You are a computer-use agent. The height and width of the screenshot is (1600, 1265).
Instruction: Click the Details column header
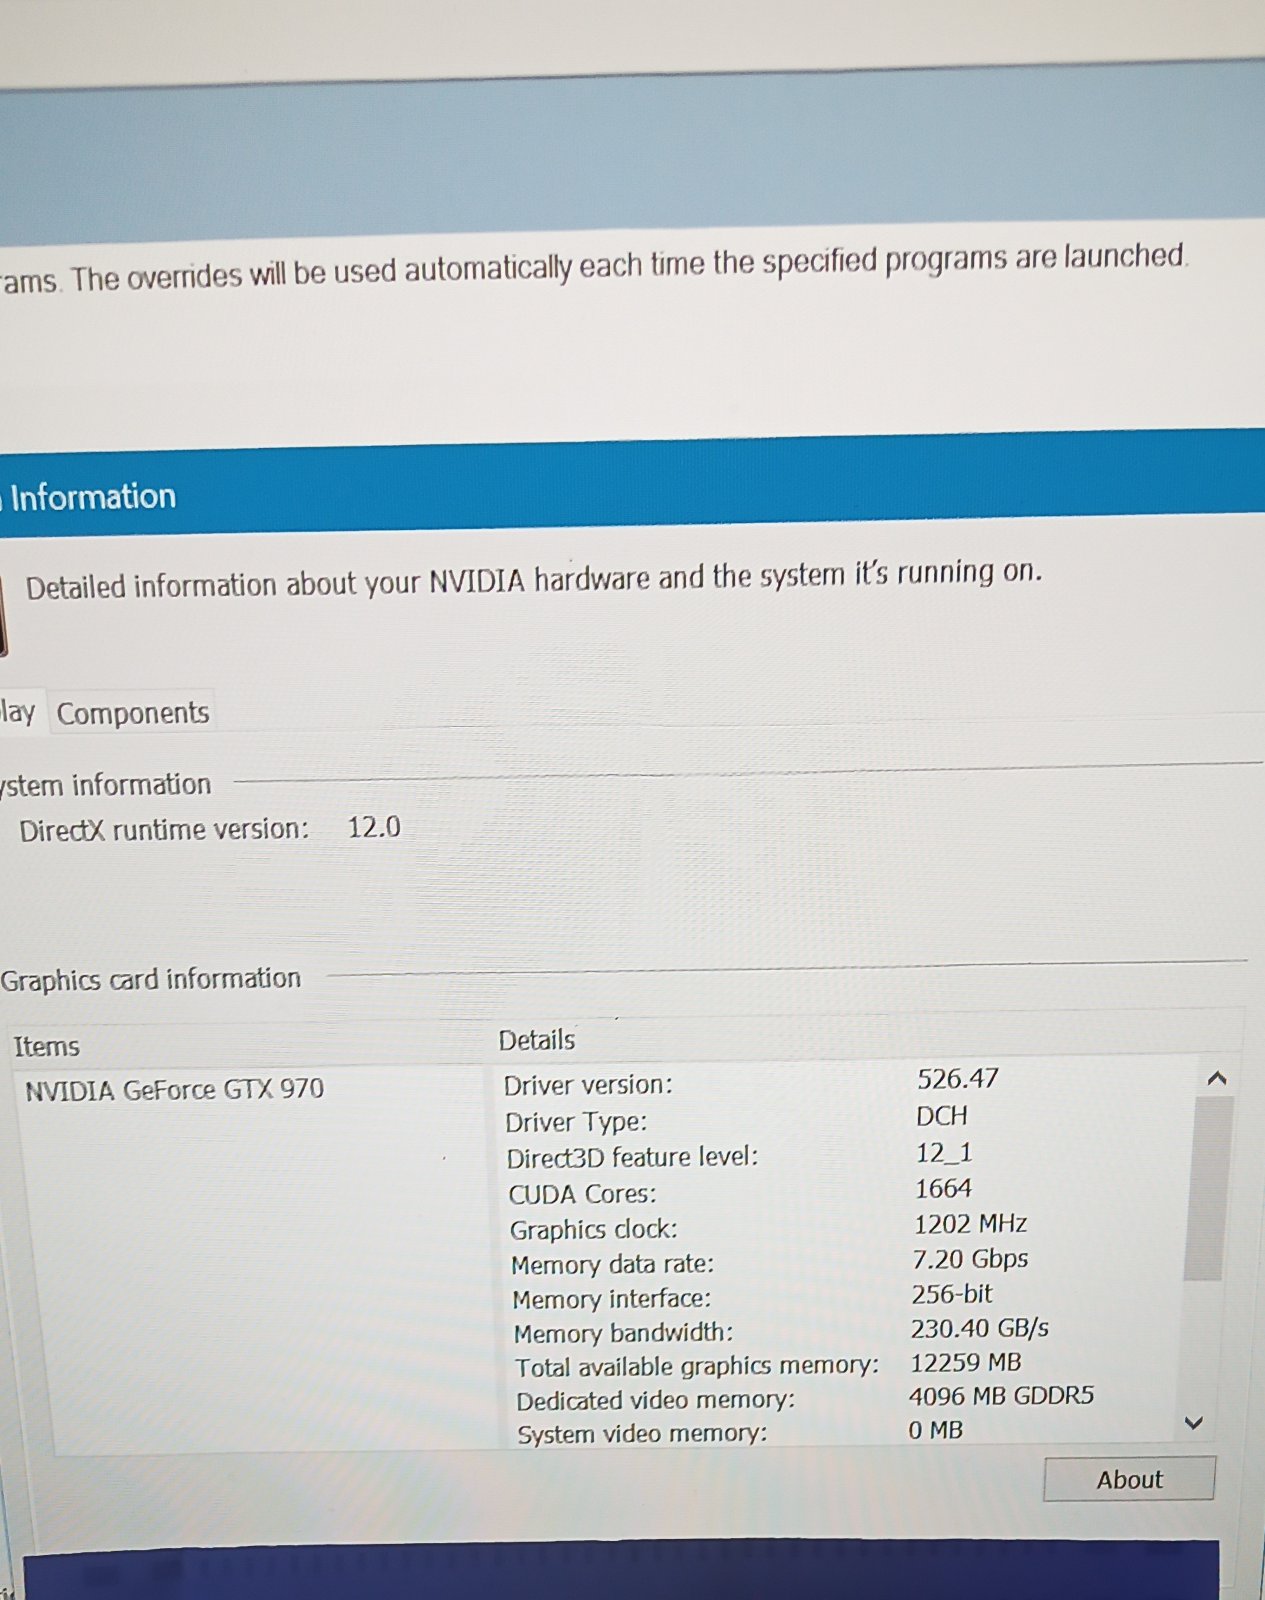(x=537, y=1040)
